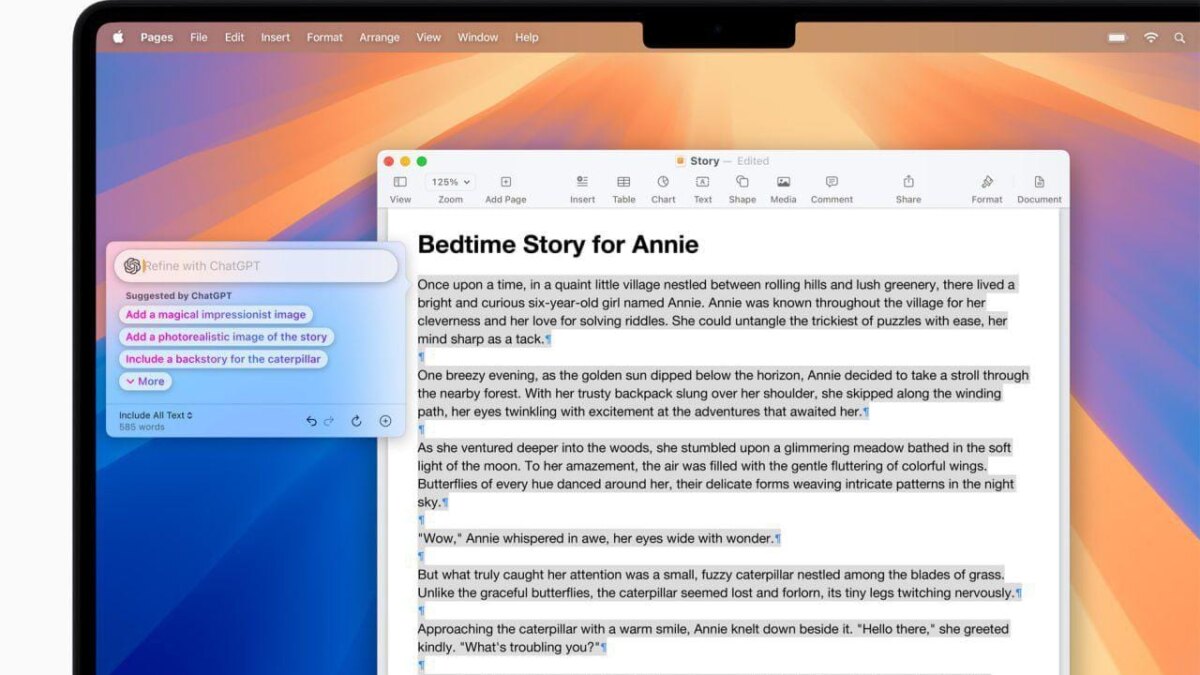This screenshot has height=675, width=1200.
Task: Click the Refine with ChatGPT text field
Action: (265, 266)
